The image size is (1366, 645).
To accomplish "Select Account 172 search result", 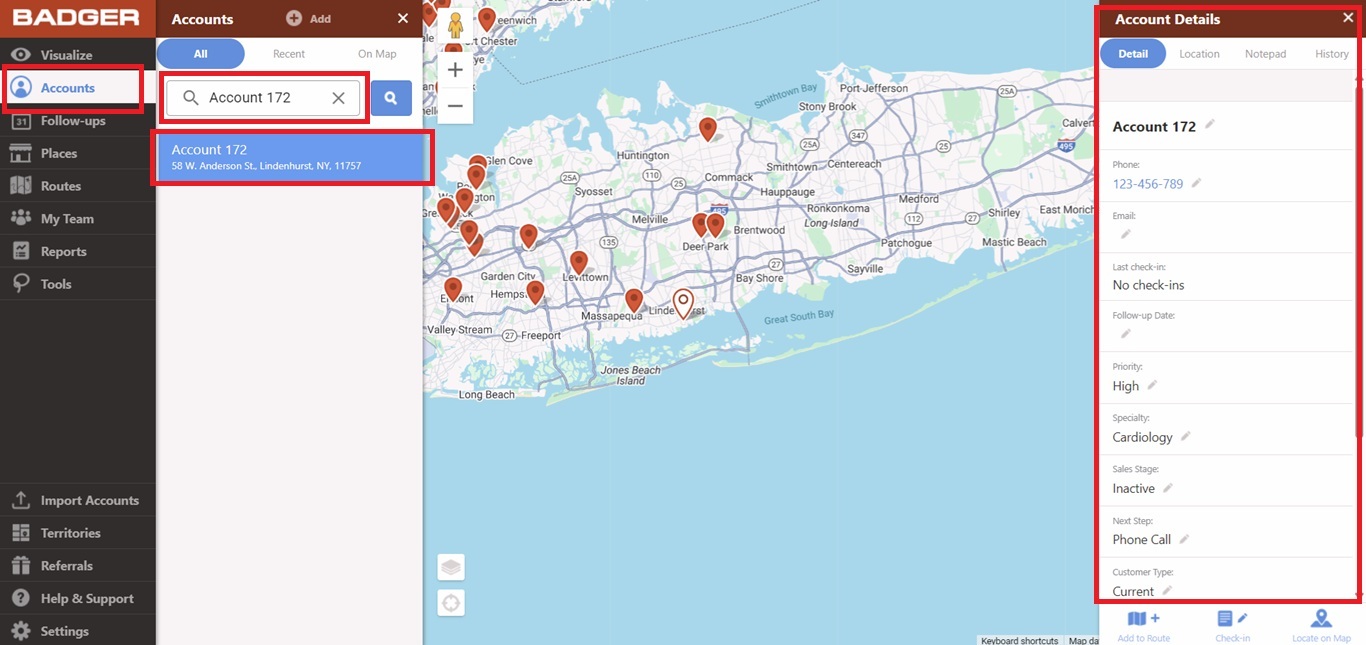I will 292,157.
